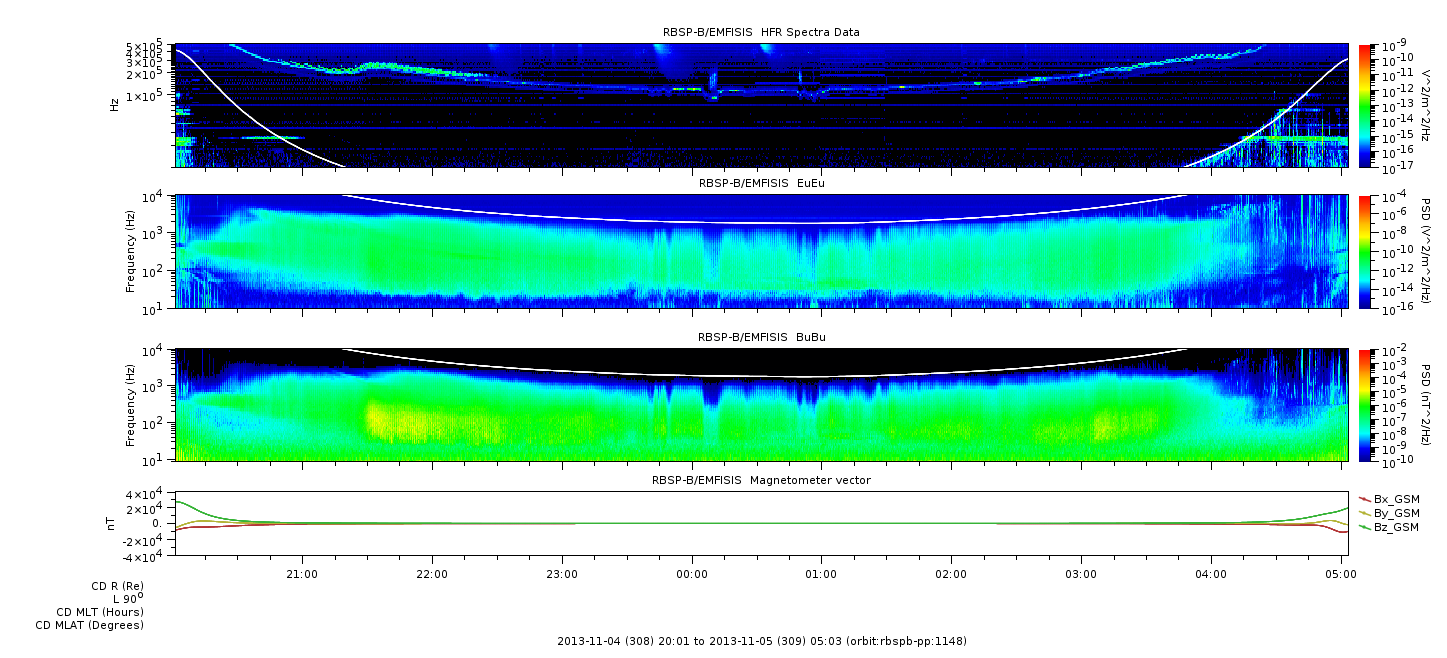This screenshot has width=1447, height=658.
Task: Click the RBSP-B/EMFISIS BuBu panel title
Action: (x=761, y=337)
